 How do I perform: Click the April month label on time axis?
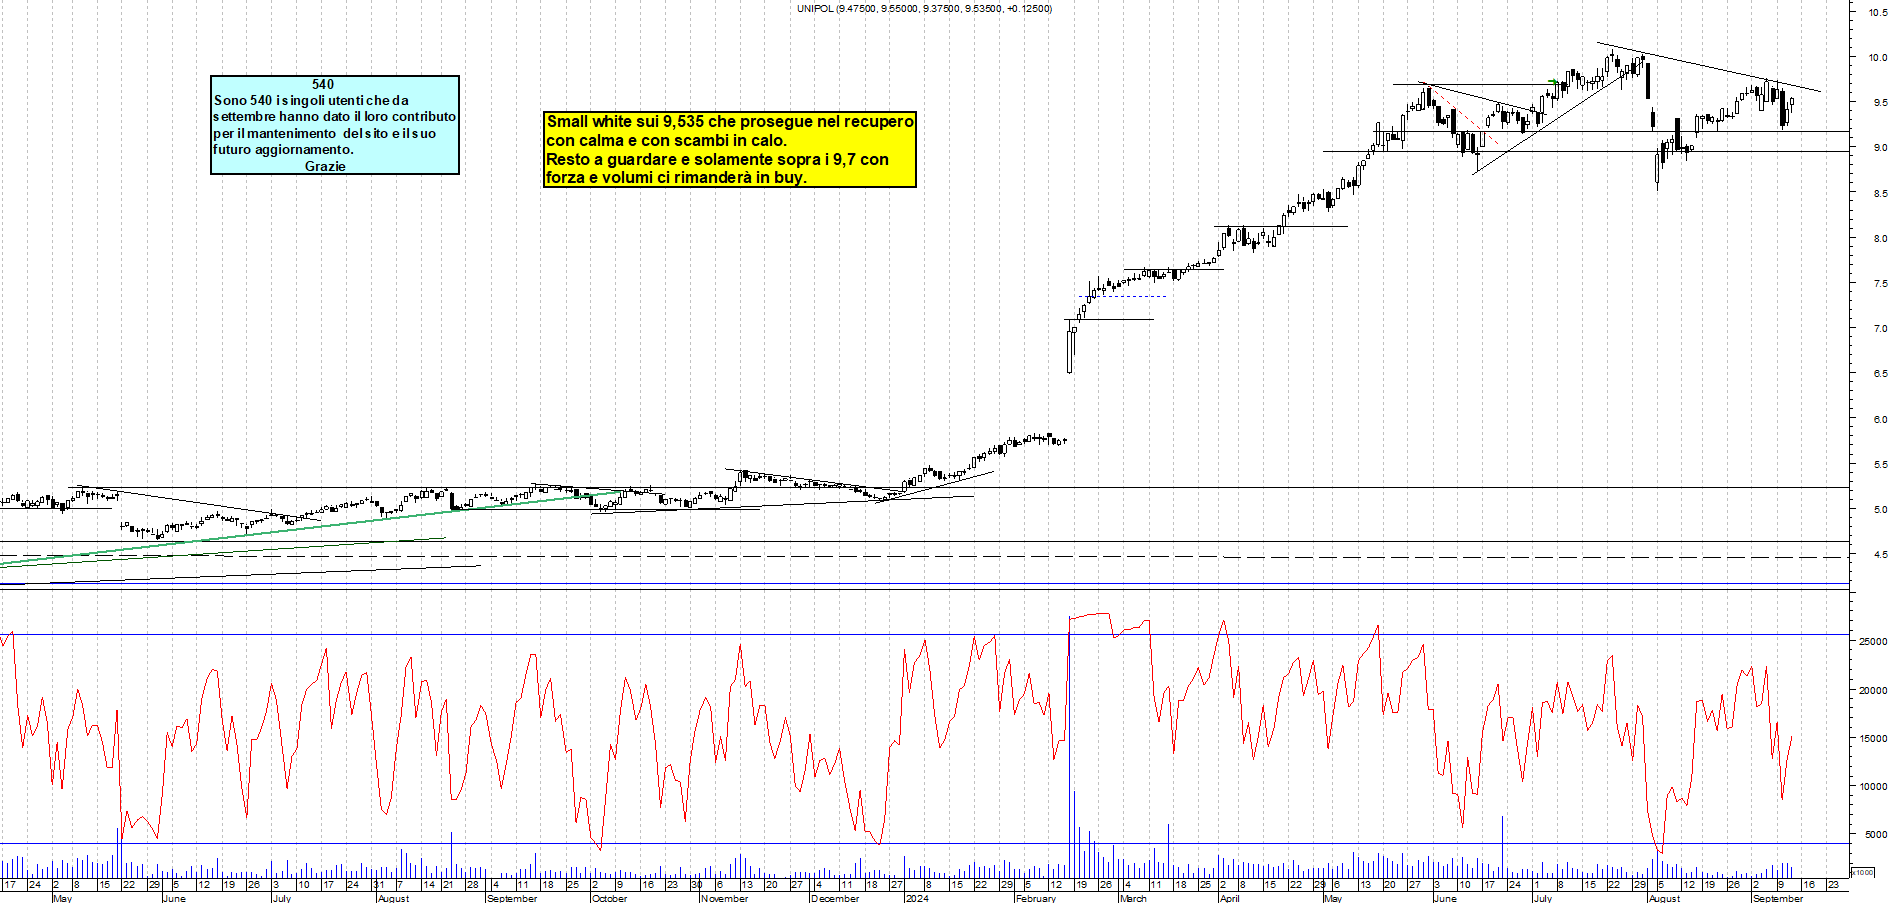point(1229,898)
